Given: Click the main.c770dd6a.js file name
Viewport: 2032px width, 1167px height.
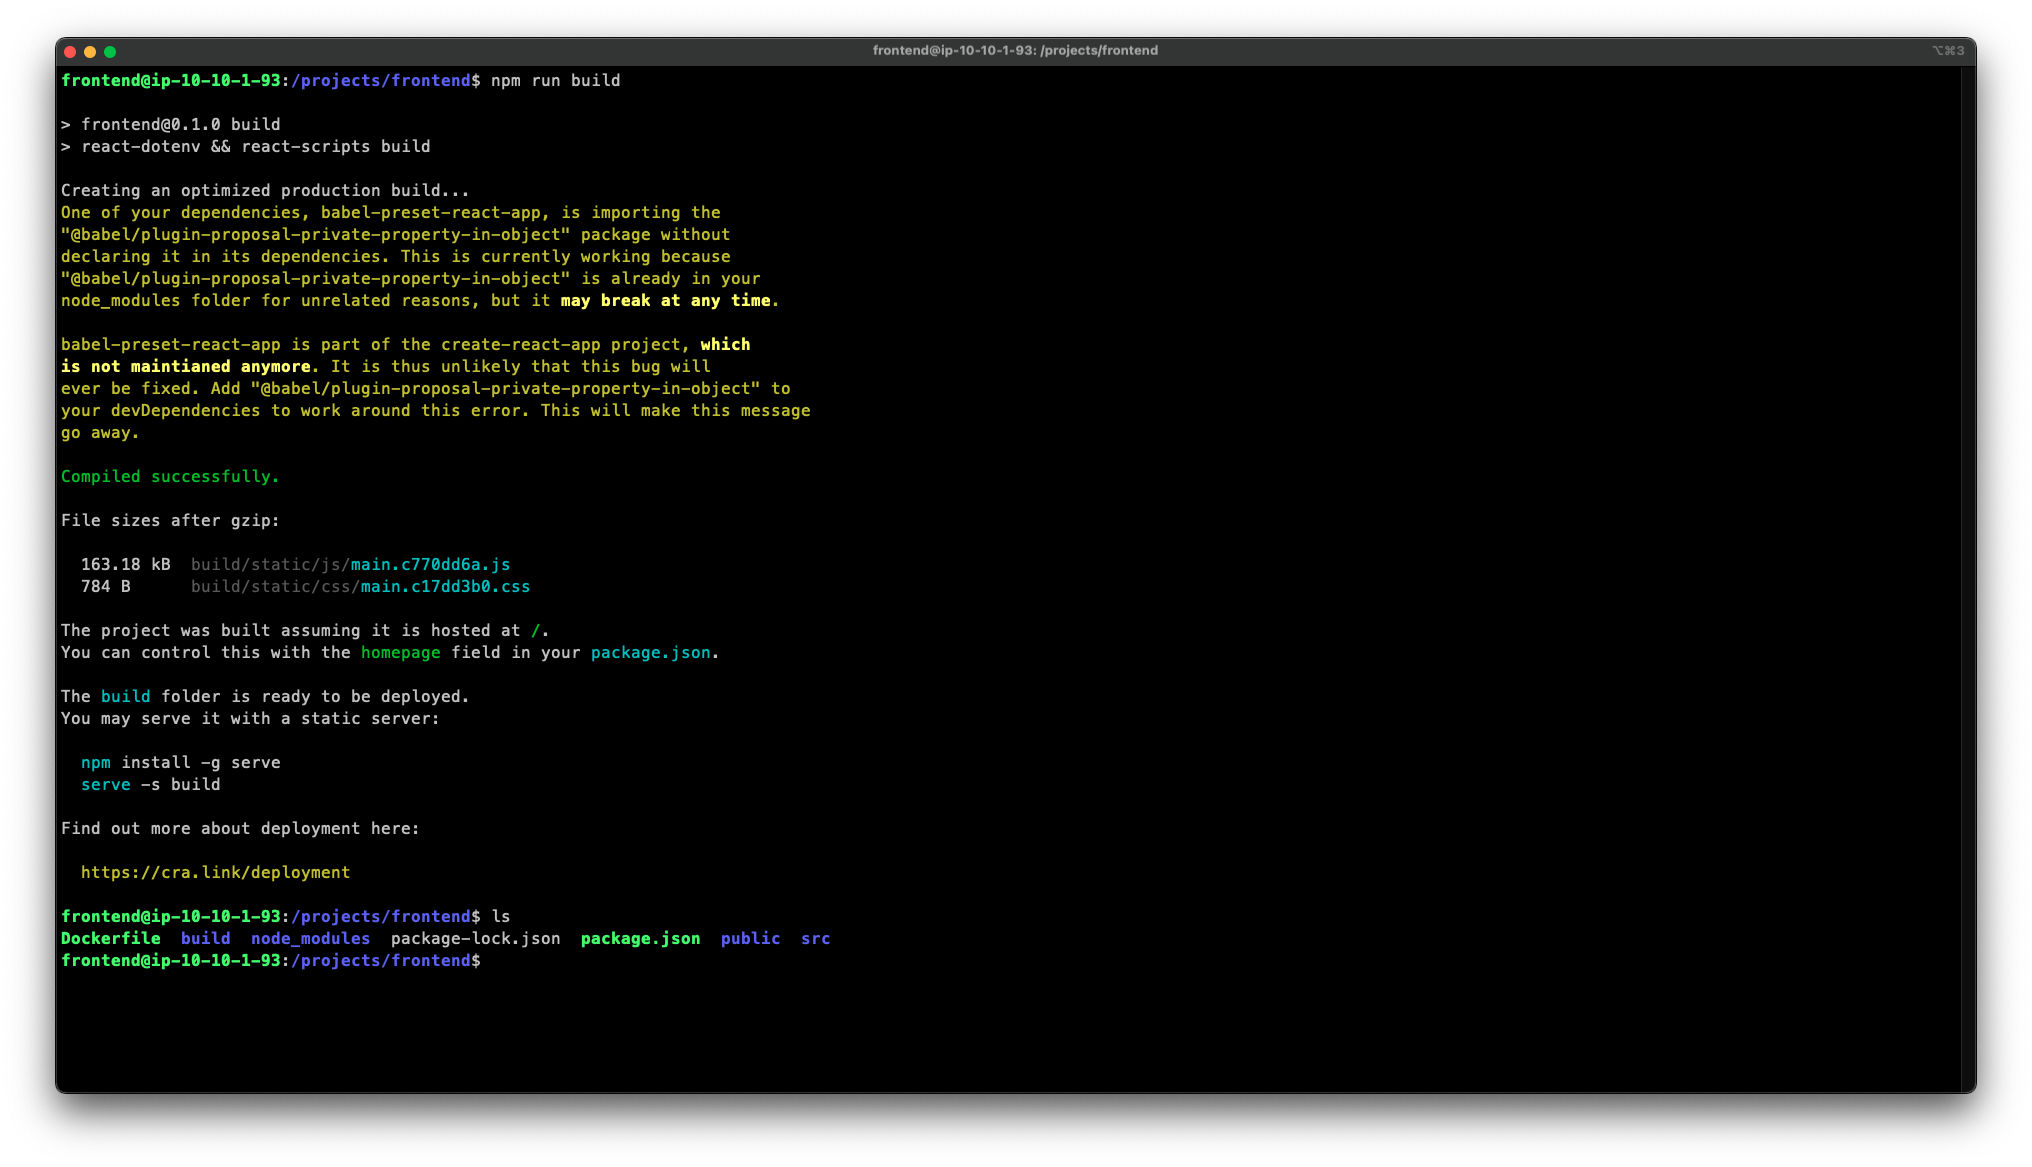Looking at the screenshot, I should pos(430,565).
